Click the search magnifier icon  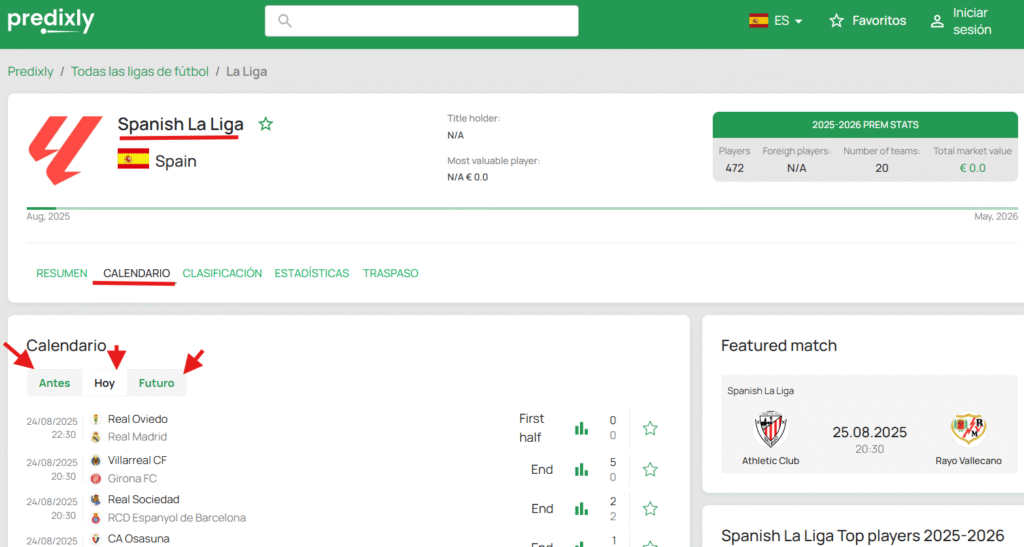(285, 21)
